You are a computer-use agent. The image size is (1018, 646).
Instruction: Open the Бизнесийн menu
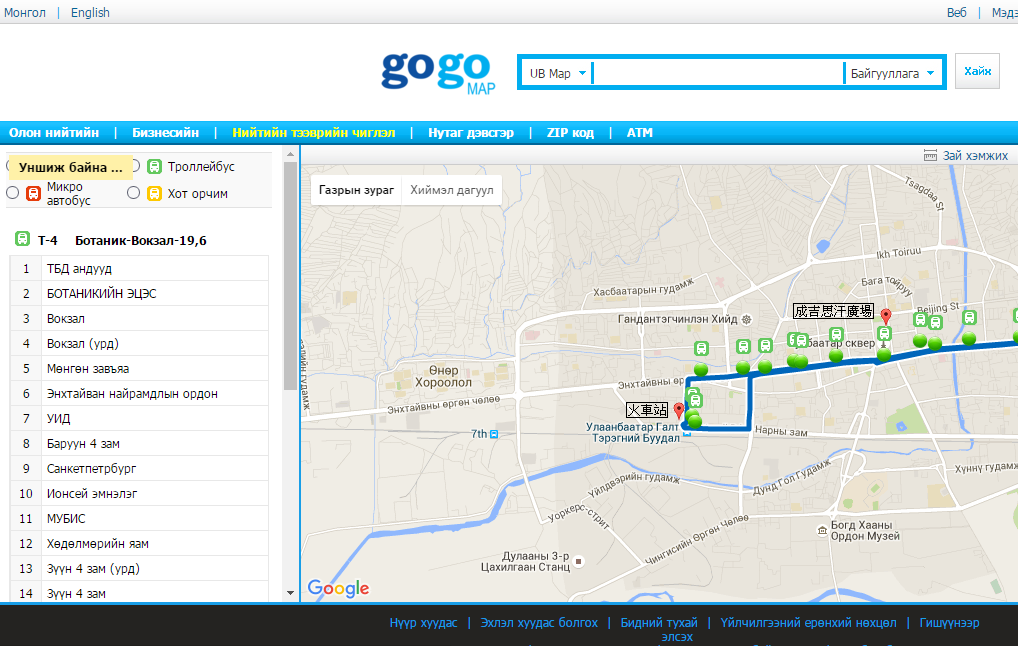coord(166,132)
